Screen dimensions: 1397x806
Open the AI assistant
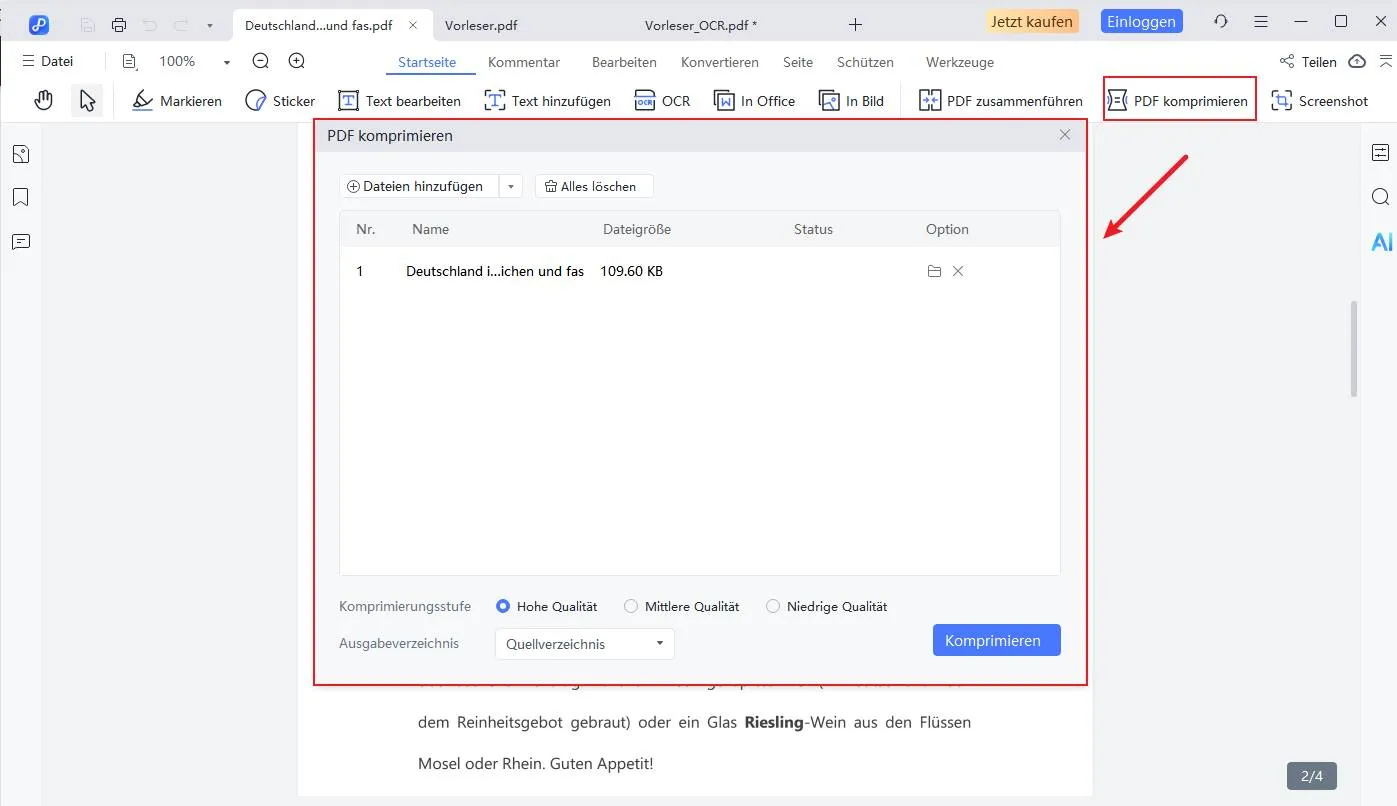tap(1382, 242)
